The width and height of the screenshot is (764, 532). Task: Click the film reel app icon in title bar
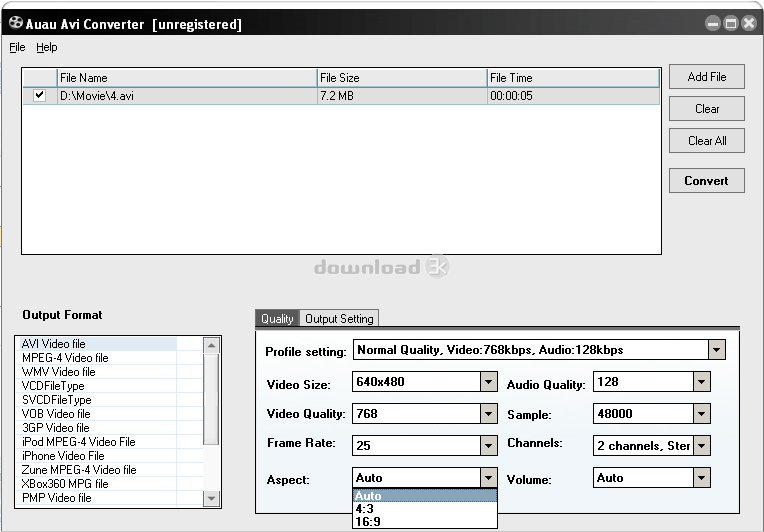pyautogui.click(x=16, y=23)
